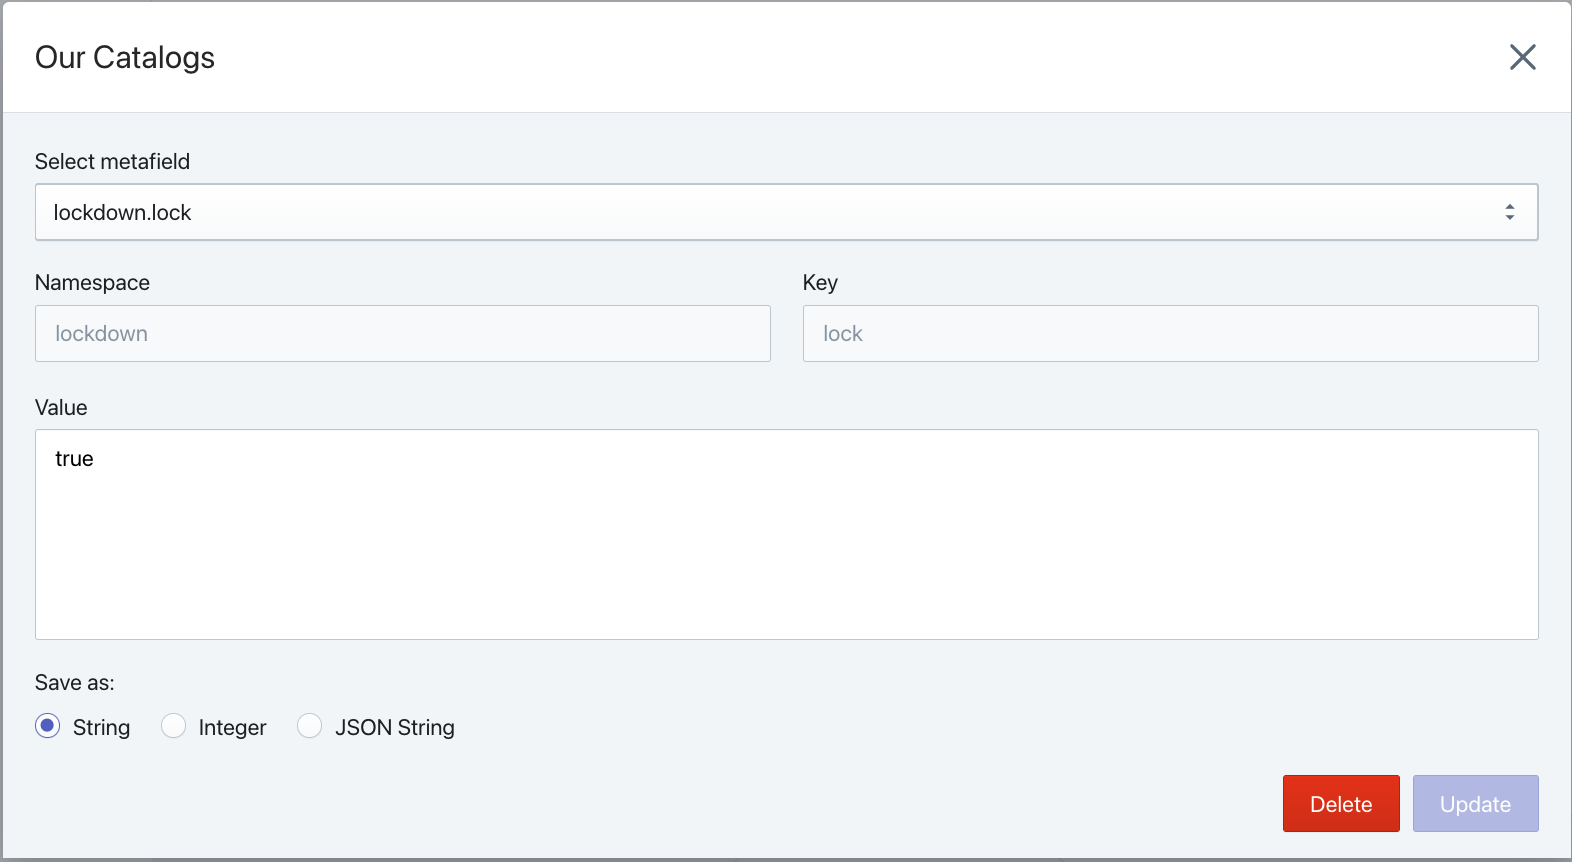
Task: Click the Key input field
Action: pos(1170,334)
